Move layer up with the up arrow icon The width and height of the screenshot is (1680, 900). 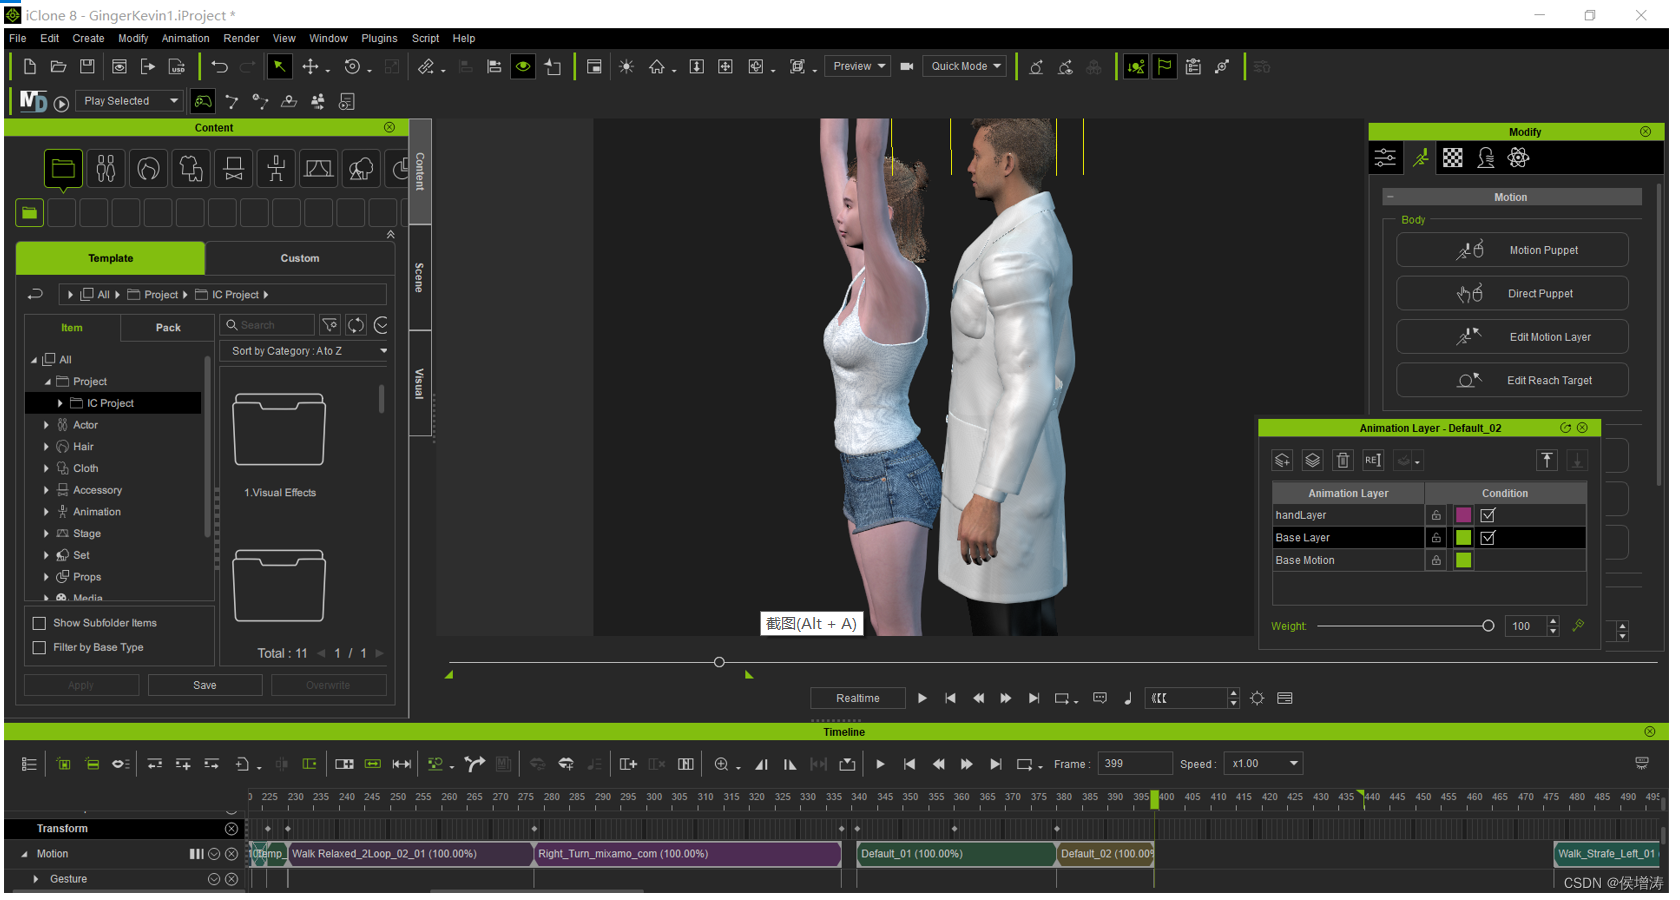[1547, 460]
